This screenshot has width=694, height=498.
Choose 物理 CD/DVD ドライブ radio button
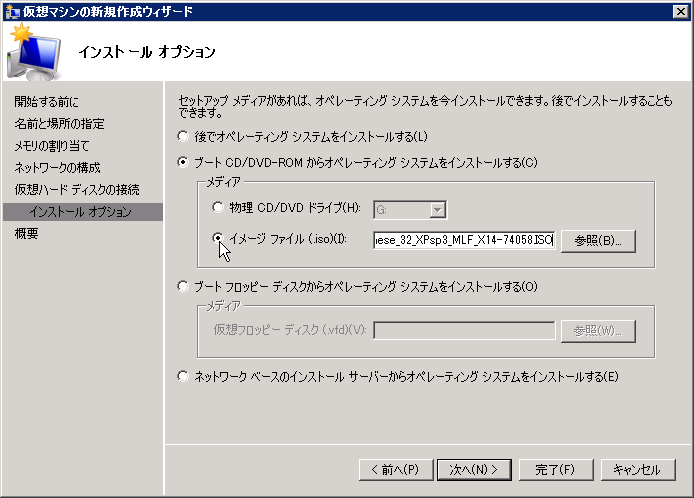[218, 207]
